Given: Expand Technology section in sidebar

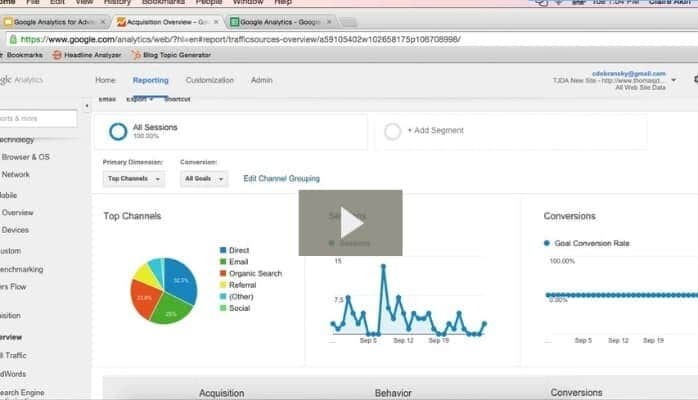Looking at the screenshot, I should [17, 140].
